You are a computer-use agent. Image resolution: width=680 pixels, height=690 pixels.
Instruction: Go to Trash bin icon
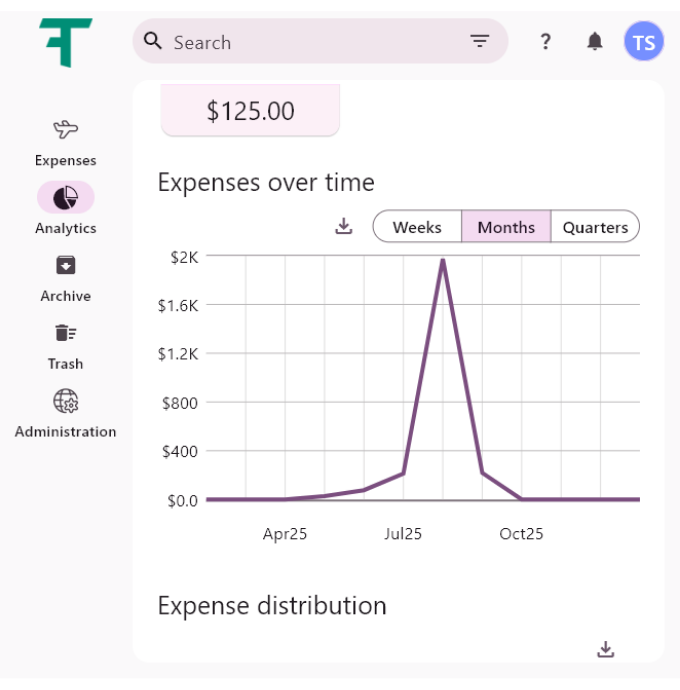66,333
